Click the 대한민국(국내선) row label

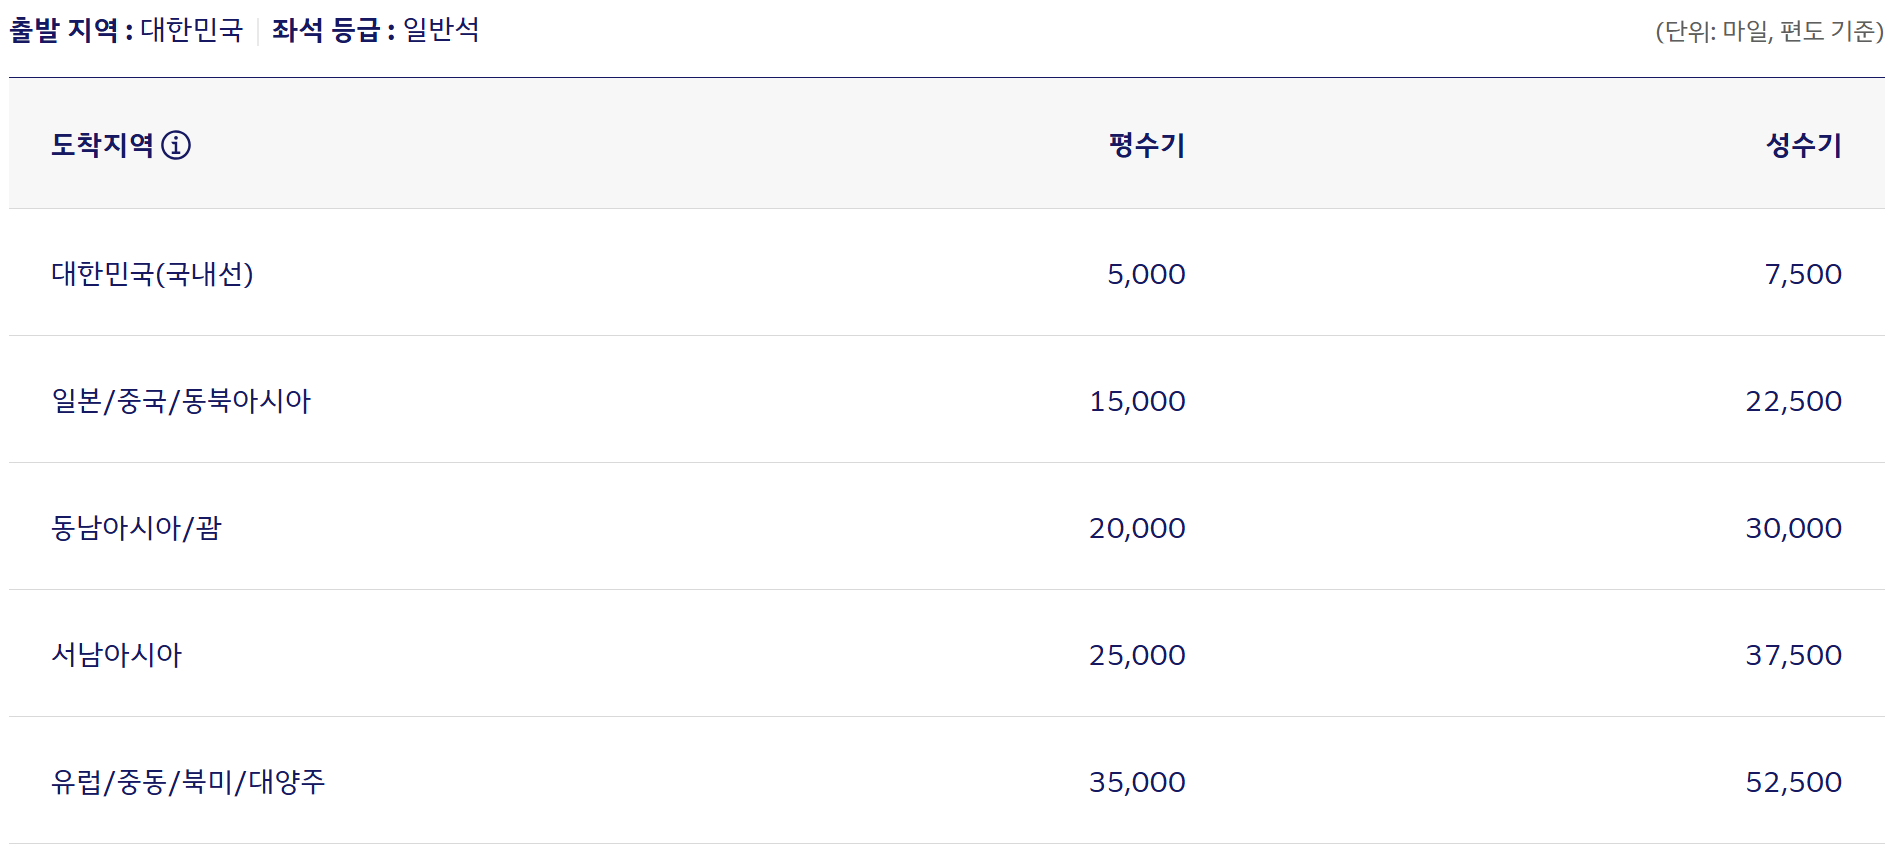(x=152, y=273)
